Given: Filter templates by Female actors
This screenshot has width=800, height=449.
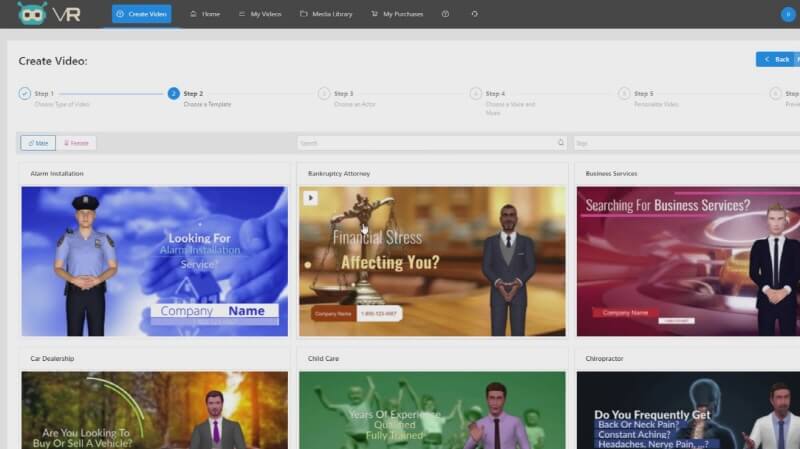Looking at the screenshot, I should click(76, 143).
